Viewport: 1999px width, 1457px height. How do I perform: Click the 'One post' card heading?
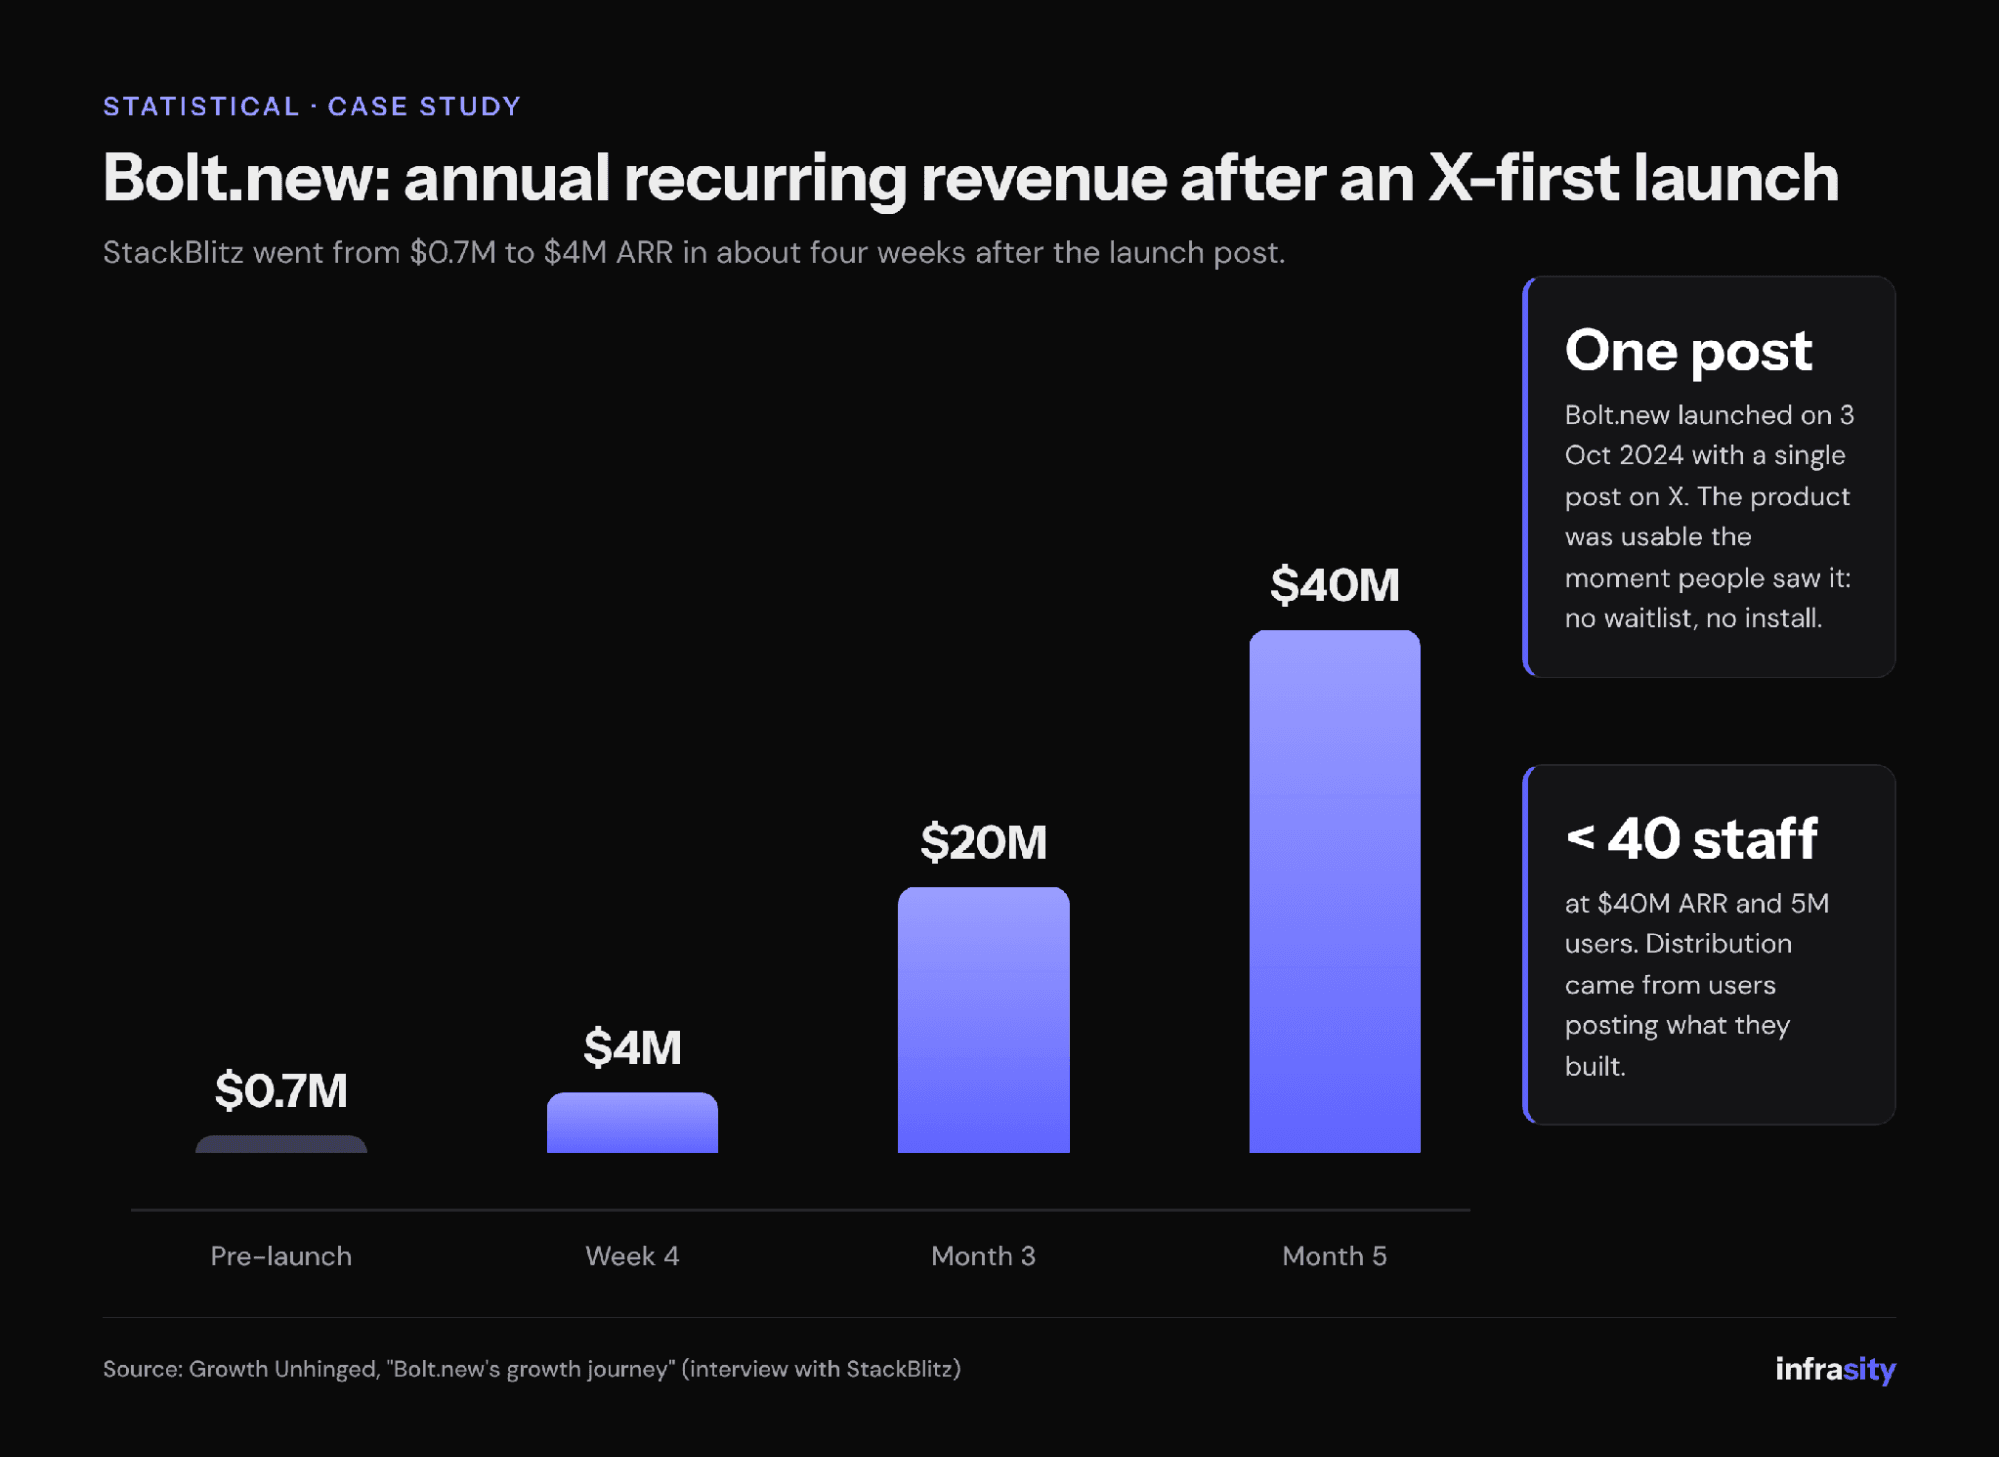pyautogui.click(x=1688, y=351)
